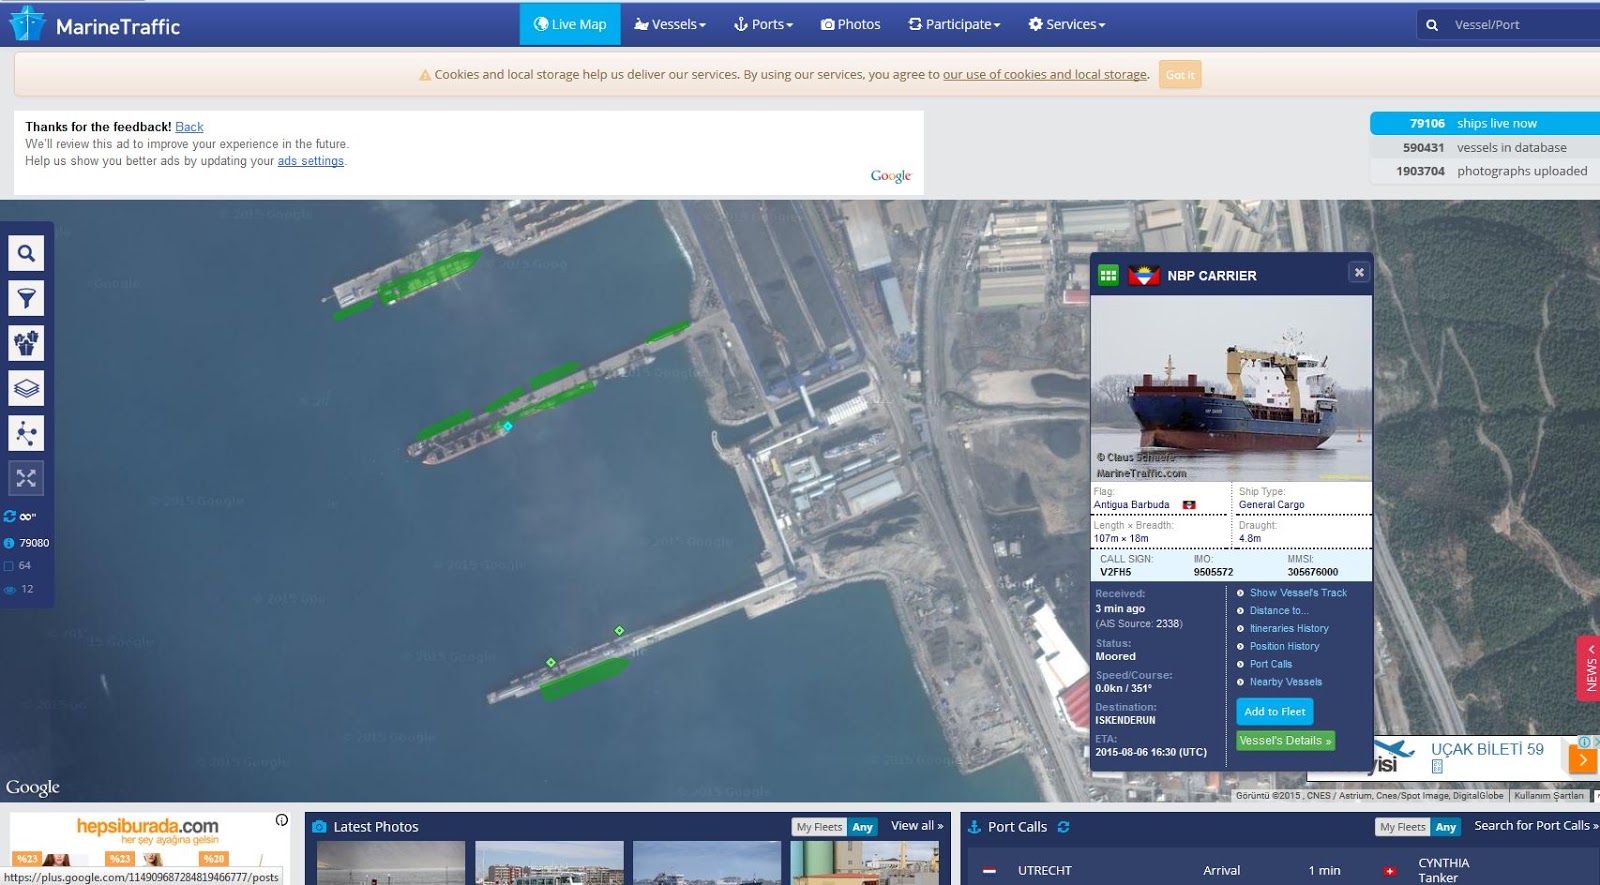Expand the Participate dropdown menu
Viewport: 1600px width, 885px height.
click(x=954, y=24)
